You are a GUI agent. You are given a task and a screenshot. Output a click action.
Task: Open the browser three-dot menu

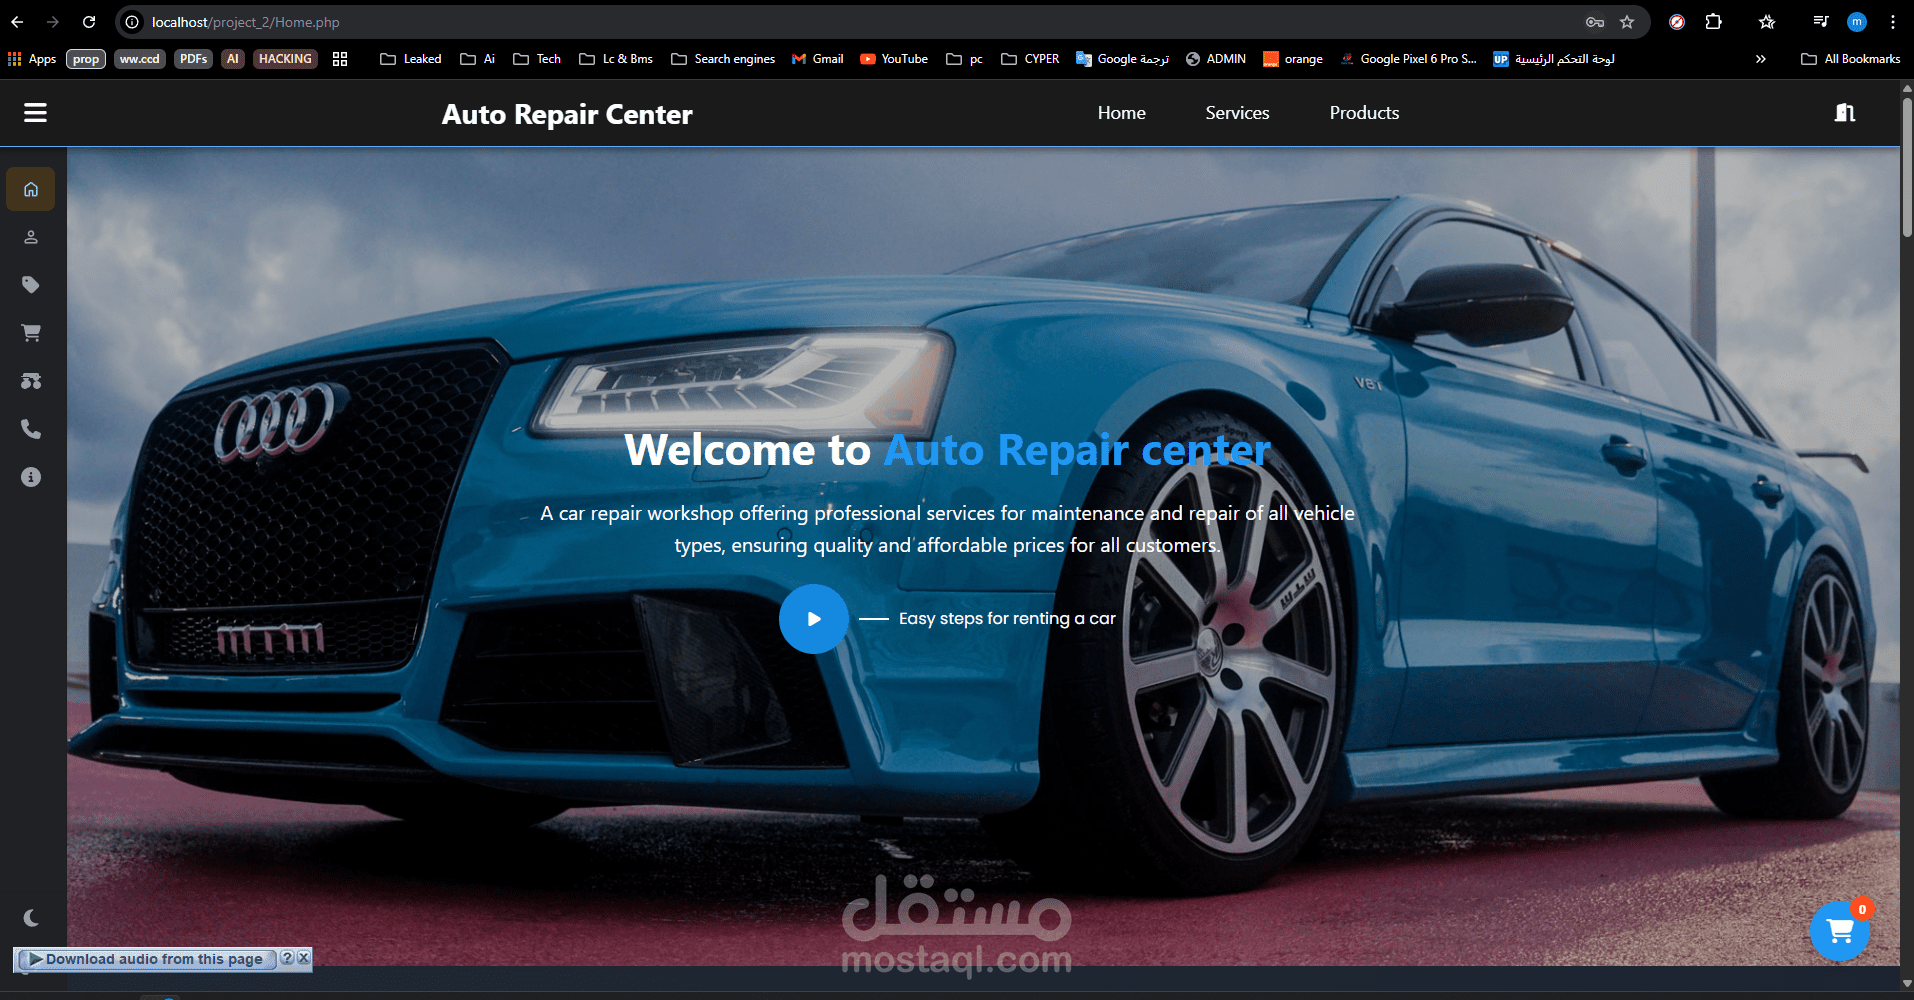point(1893,22)
